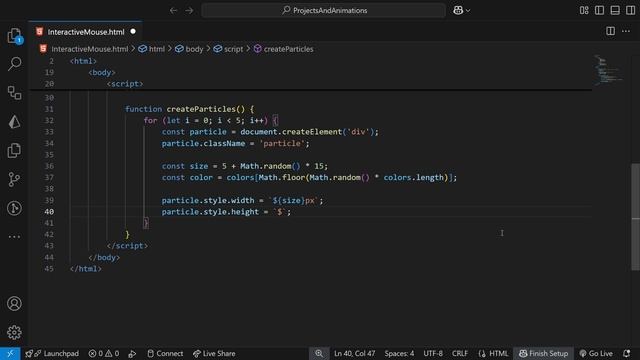The image size is (640, 360).
Task: Start the server with Go Live
Action: point(596,353)
